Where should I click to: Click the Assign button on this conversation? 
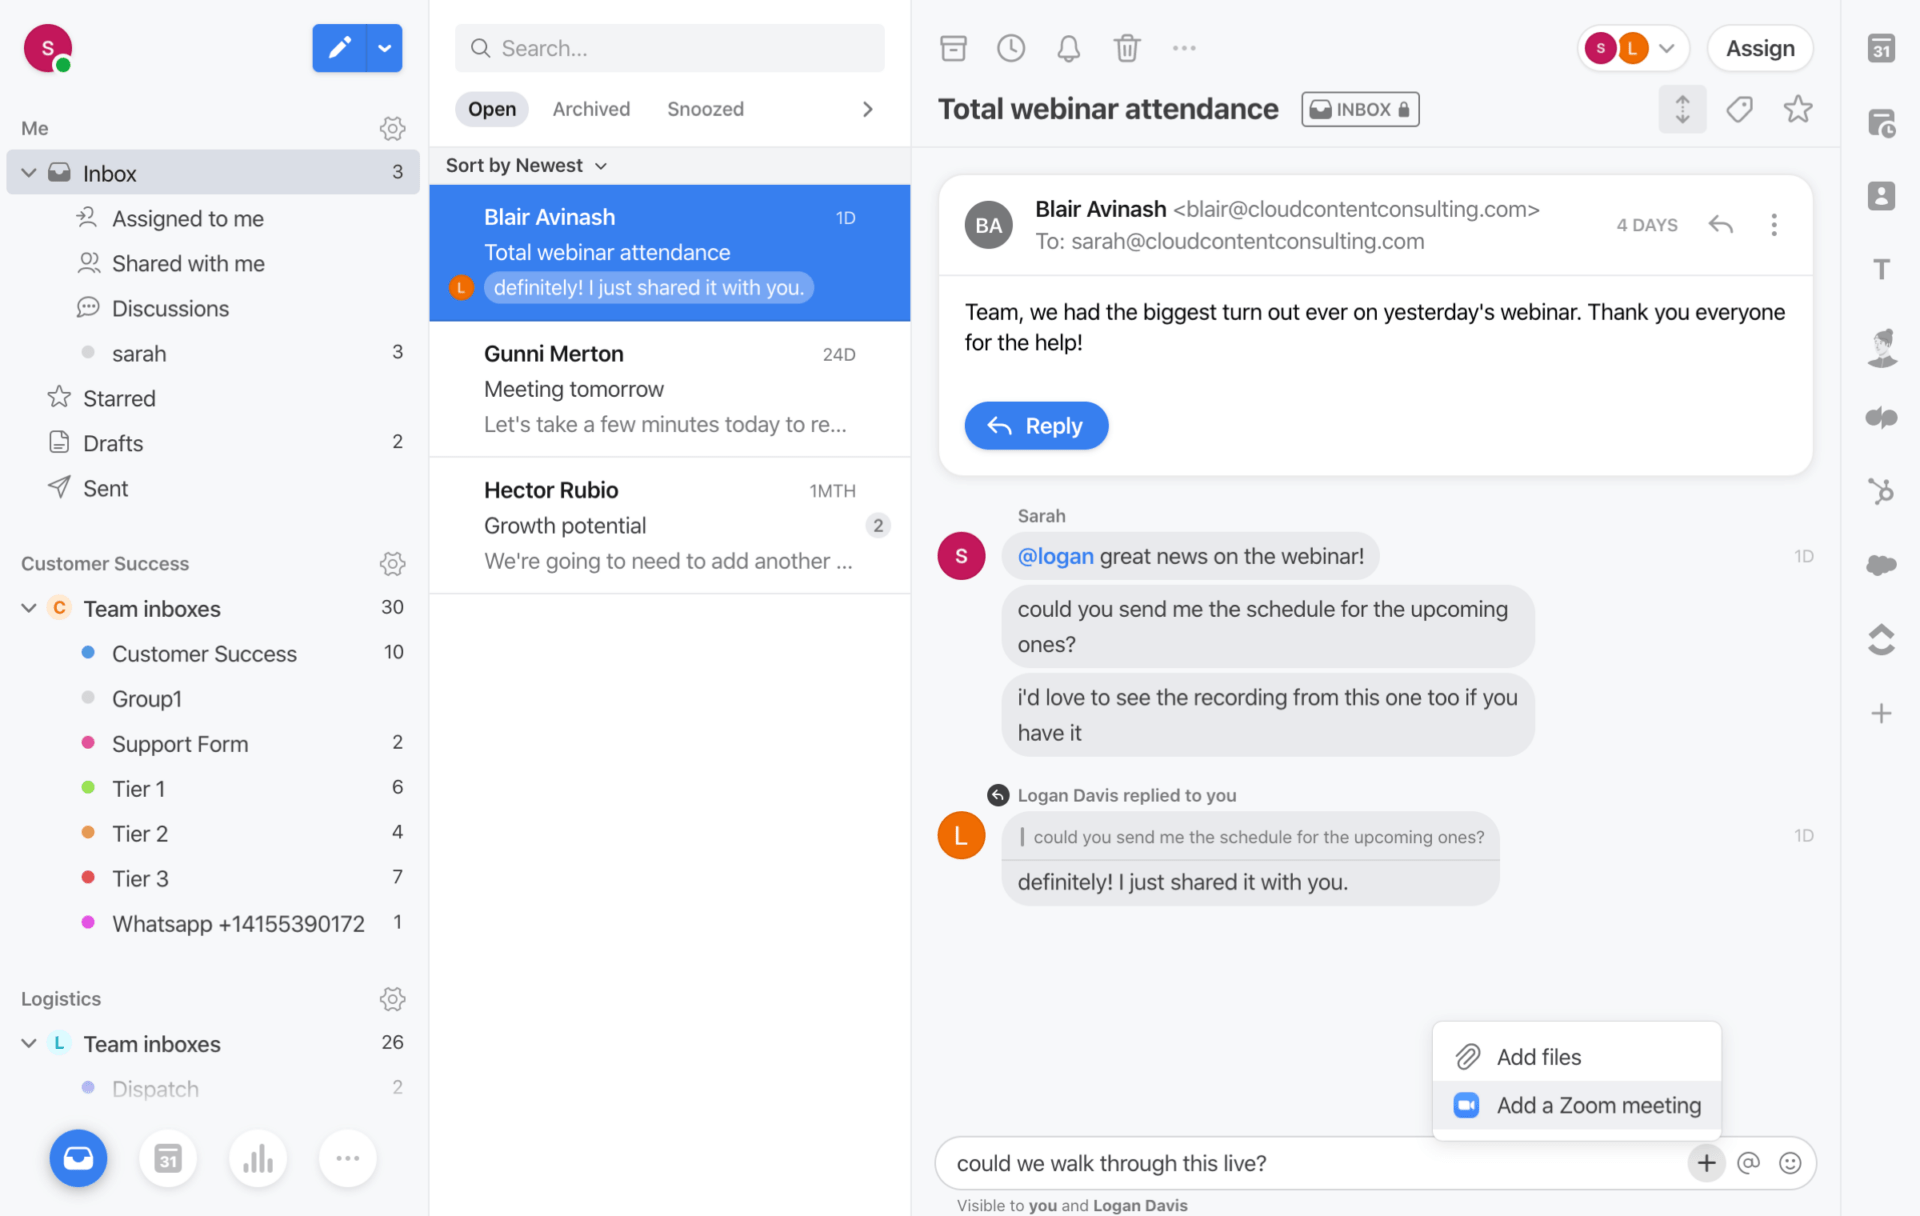[1760, 48]
